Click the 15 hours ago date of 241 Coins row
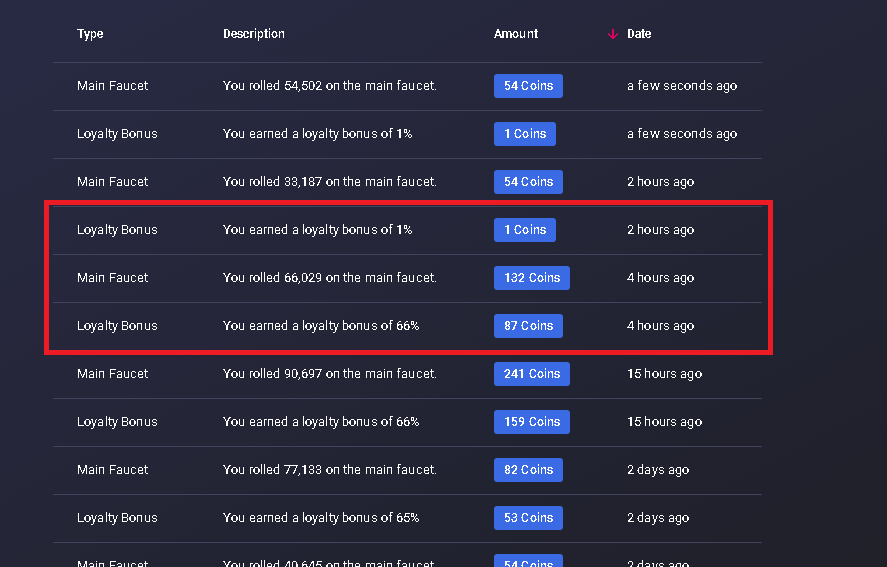 click(665, 374)
